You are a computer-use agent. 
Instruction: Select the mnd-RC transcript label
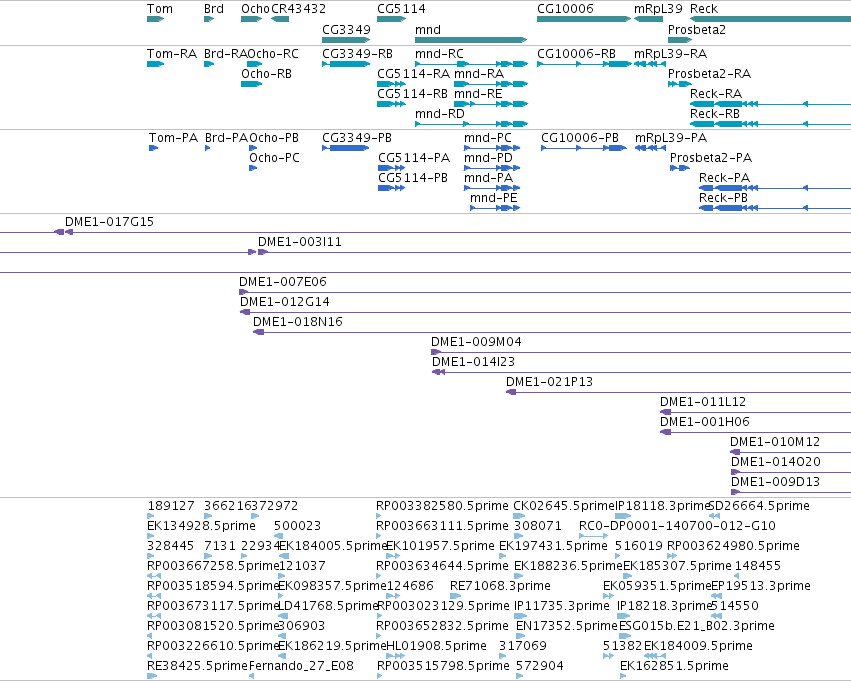440,54
